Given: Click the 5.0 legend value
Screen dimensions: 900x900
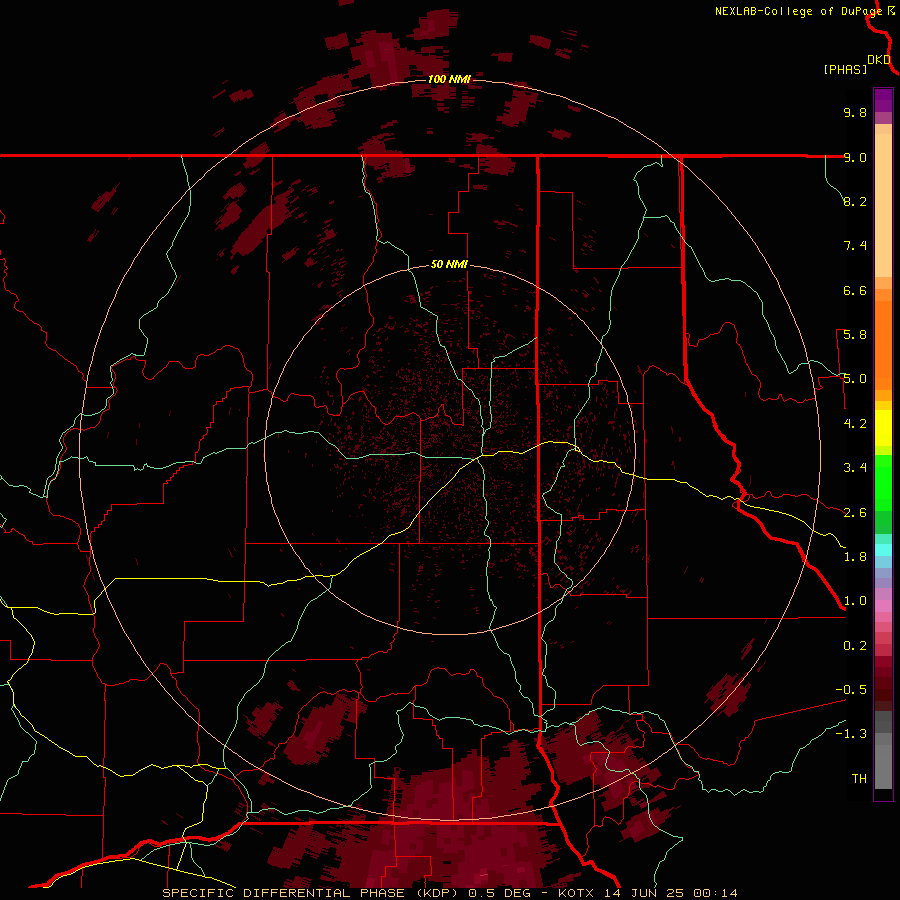Looking at the screenshot, I should click(x=855, y=379).
